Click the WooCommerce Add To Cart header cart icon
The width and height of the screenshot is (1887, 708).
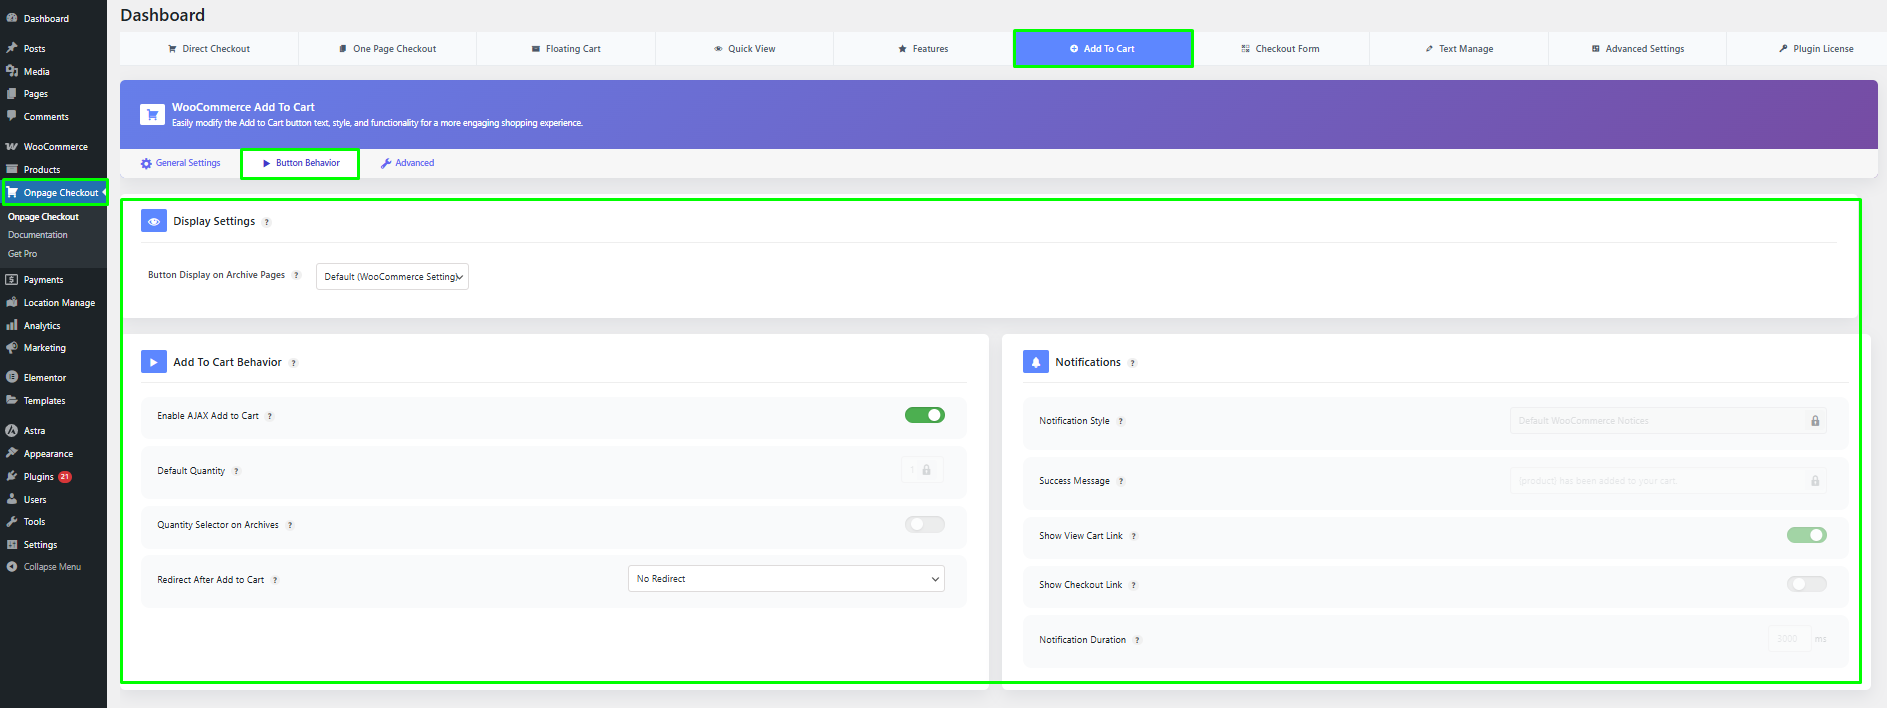pyautogui.click(x=152, y=115)
